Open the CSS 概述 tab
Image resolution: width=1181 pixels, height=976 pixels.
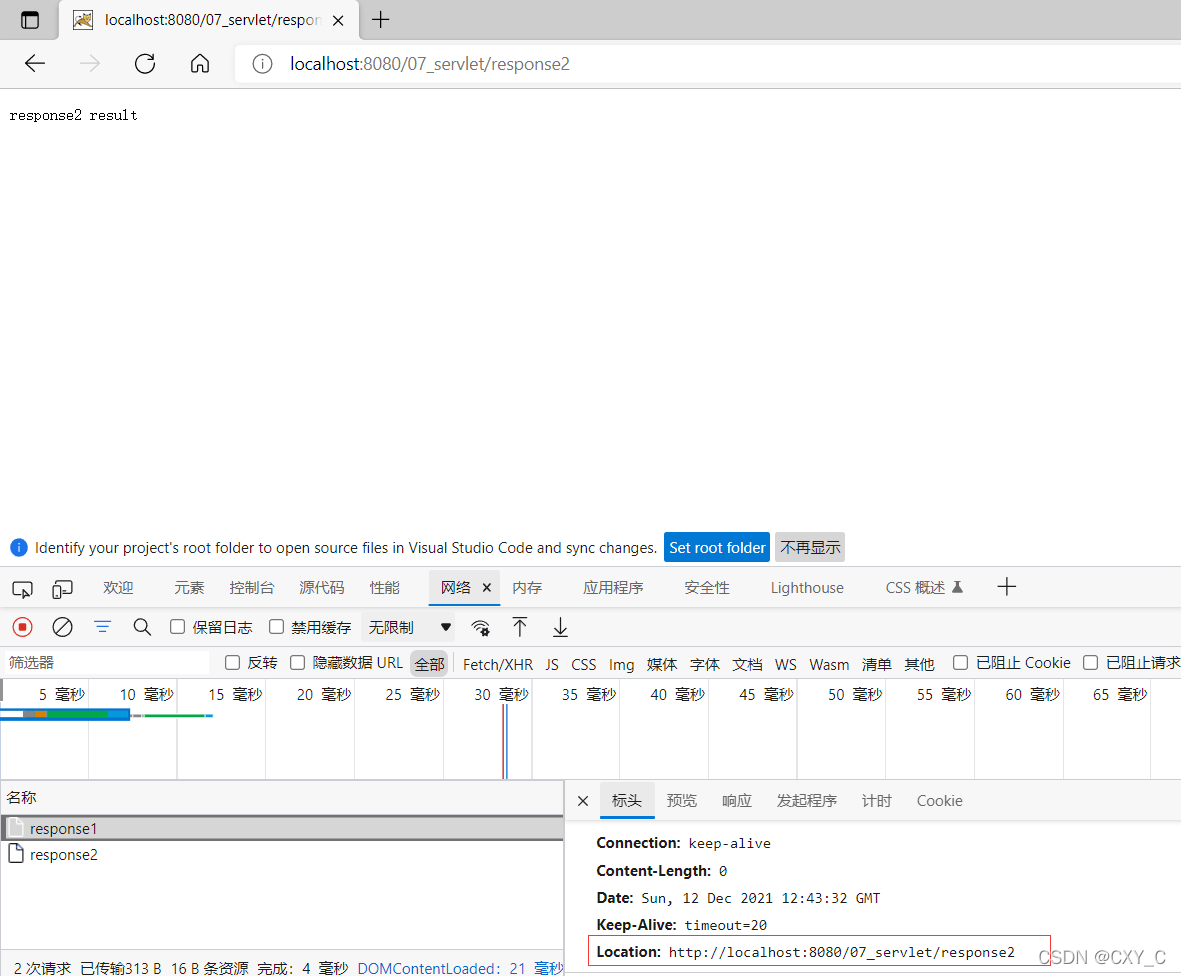pyautogui.click(x=923, y=587)
